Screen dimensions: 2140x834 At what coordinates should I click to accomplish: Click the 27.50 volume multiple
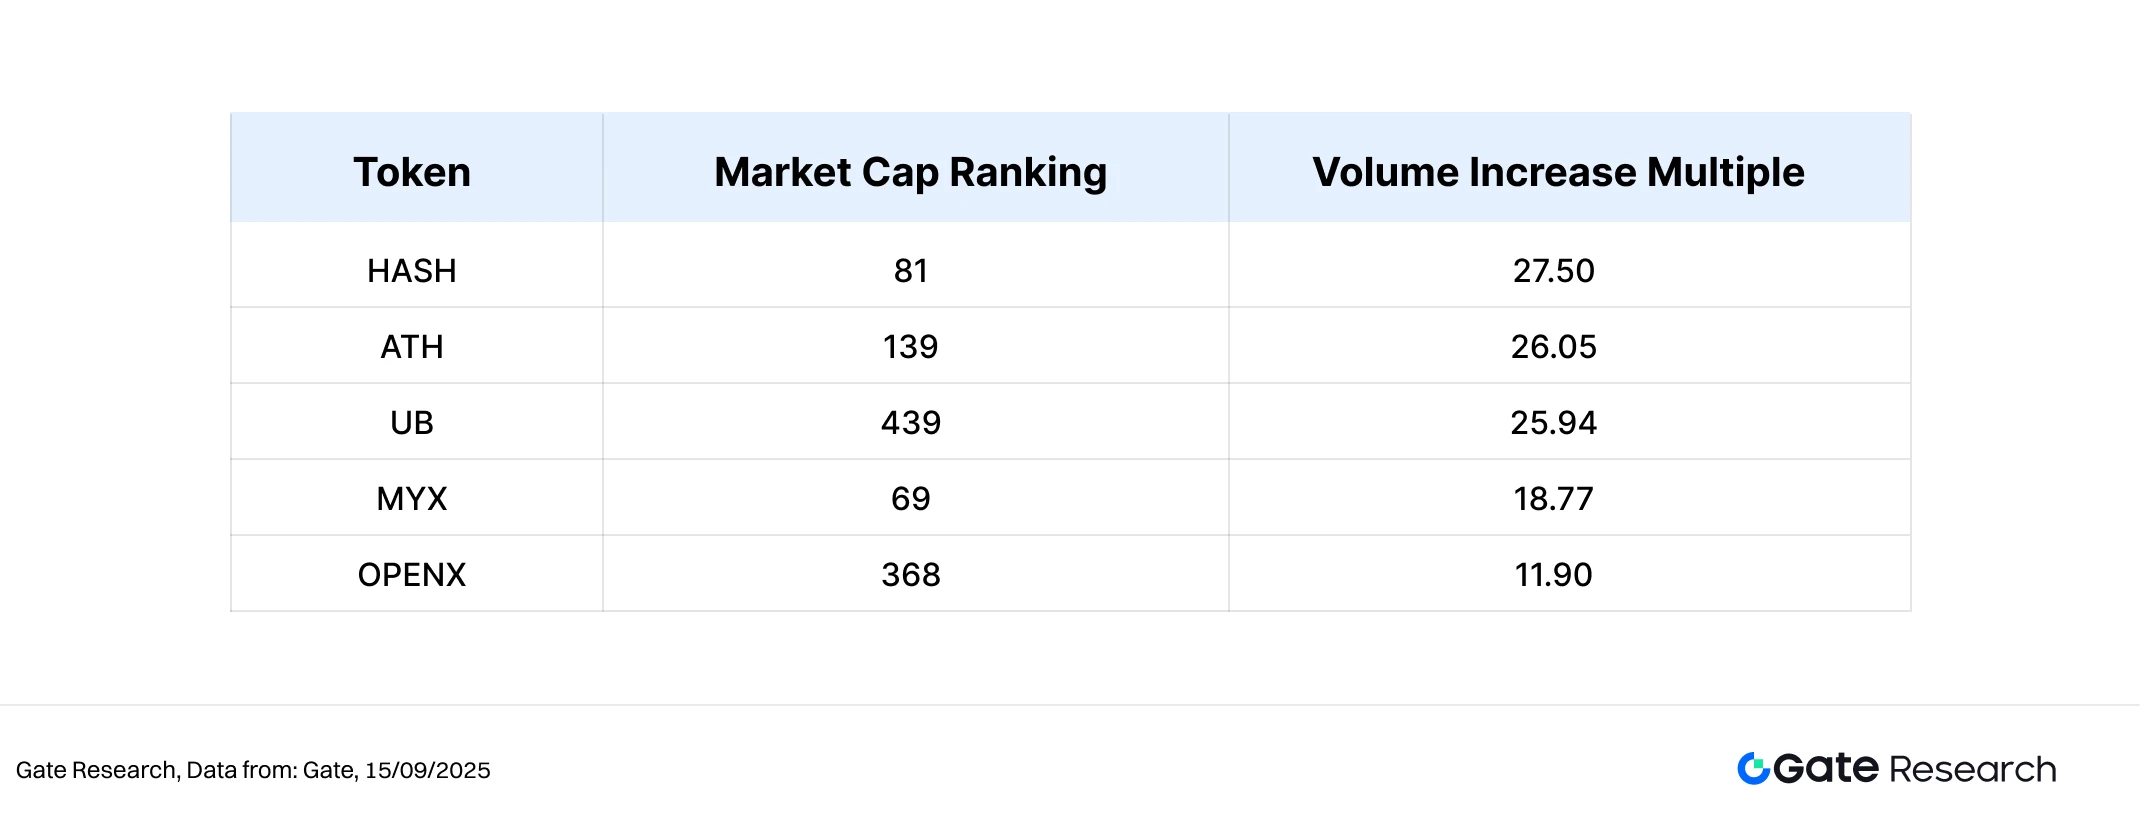(x=1554, y=271)
